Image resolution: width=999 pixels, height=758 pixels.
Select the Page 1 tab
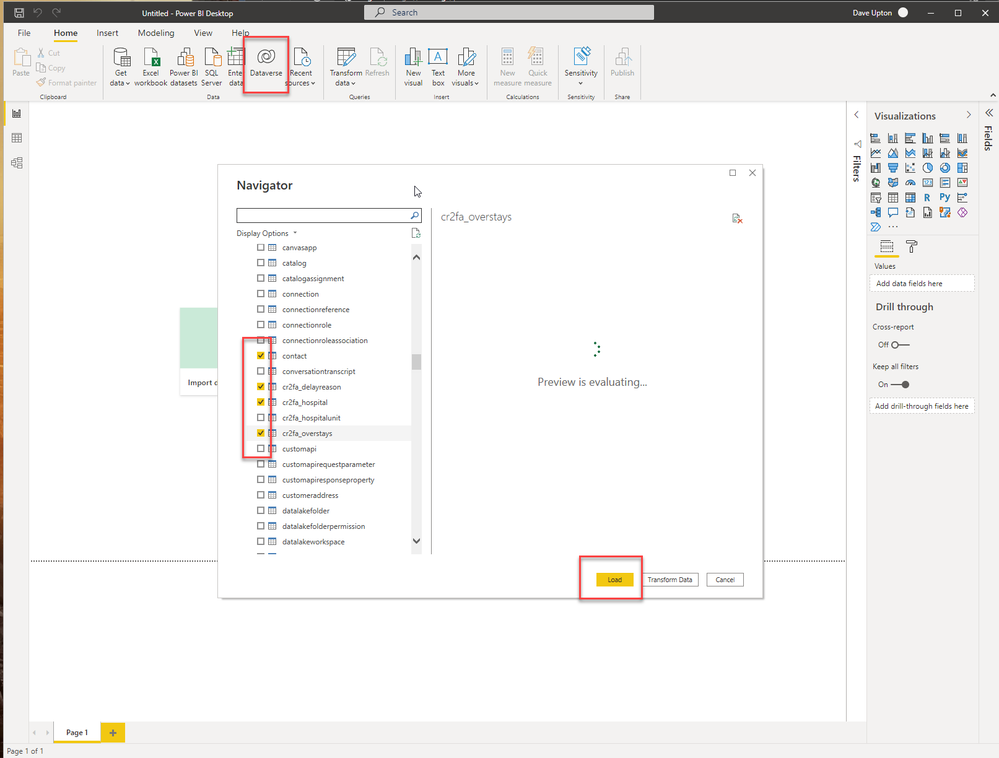77,733
